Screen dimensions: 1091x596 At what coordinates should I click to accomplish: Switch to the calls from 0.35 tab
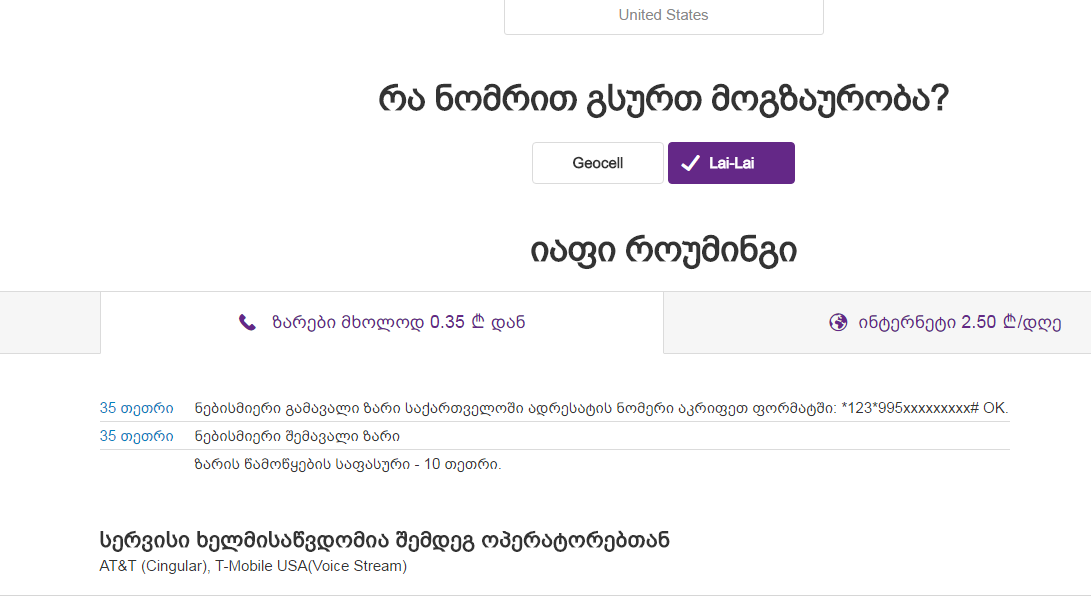381,321
